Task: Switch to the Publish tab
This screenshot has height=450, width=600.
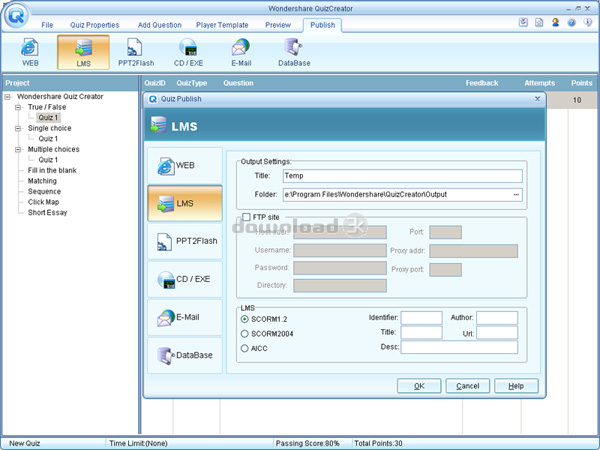Action: (323, 25)
